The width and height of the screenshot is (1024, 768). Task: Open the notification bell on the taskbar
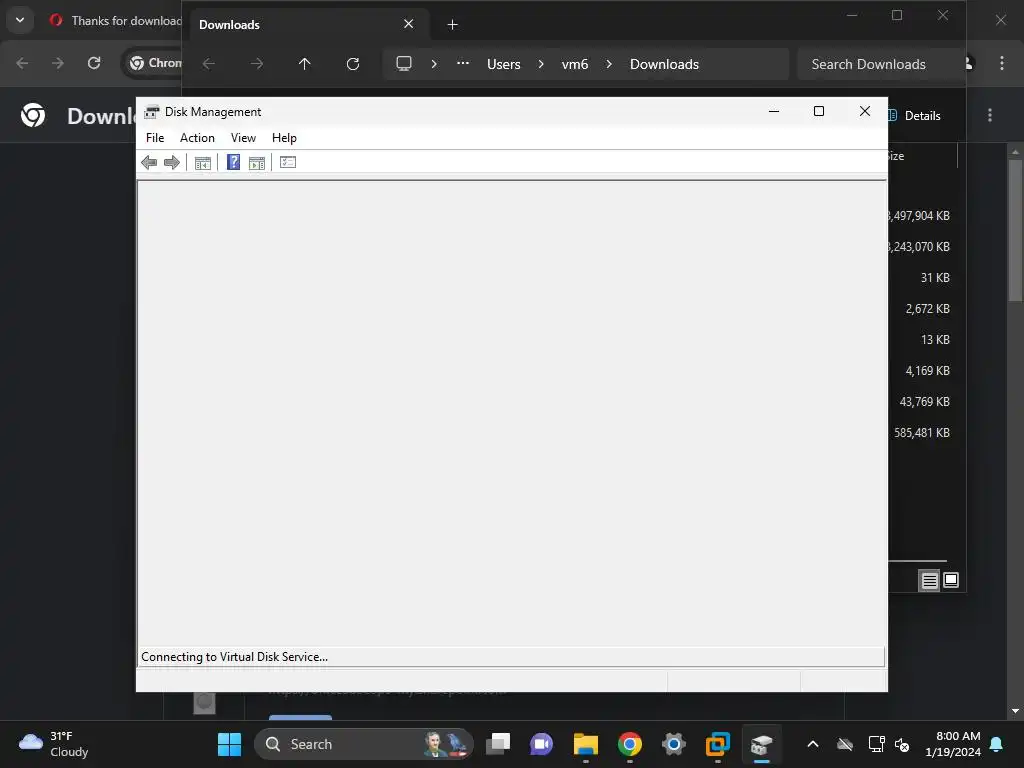click(x=997, y=744)
